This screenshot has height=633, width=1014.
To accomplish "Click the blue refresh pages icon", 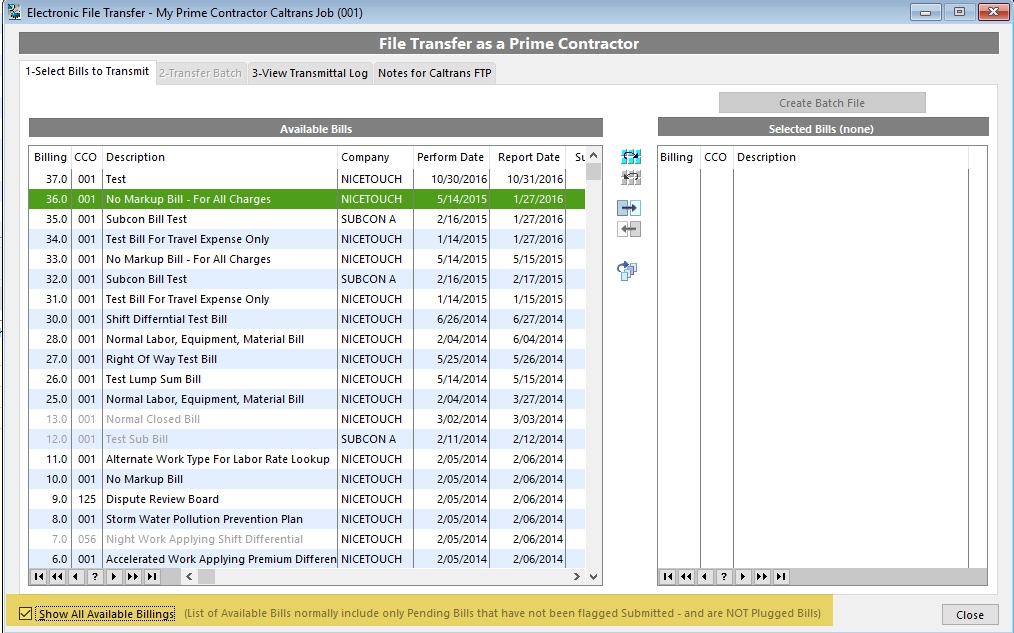I will [x=627, y=270].
